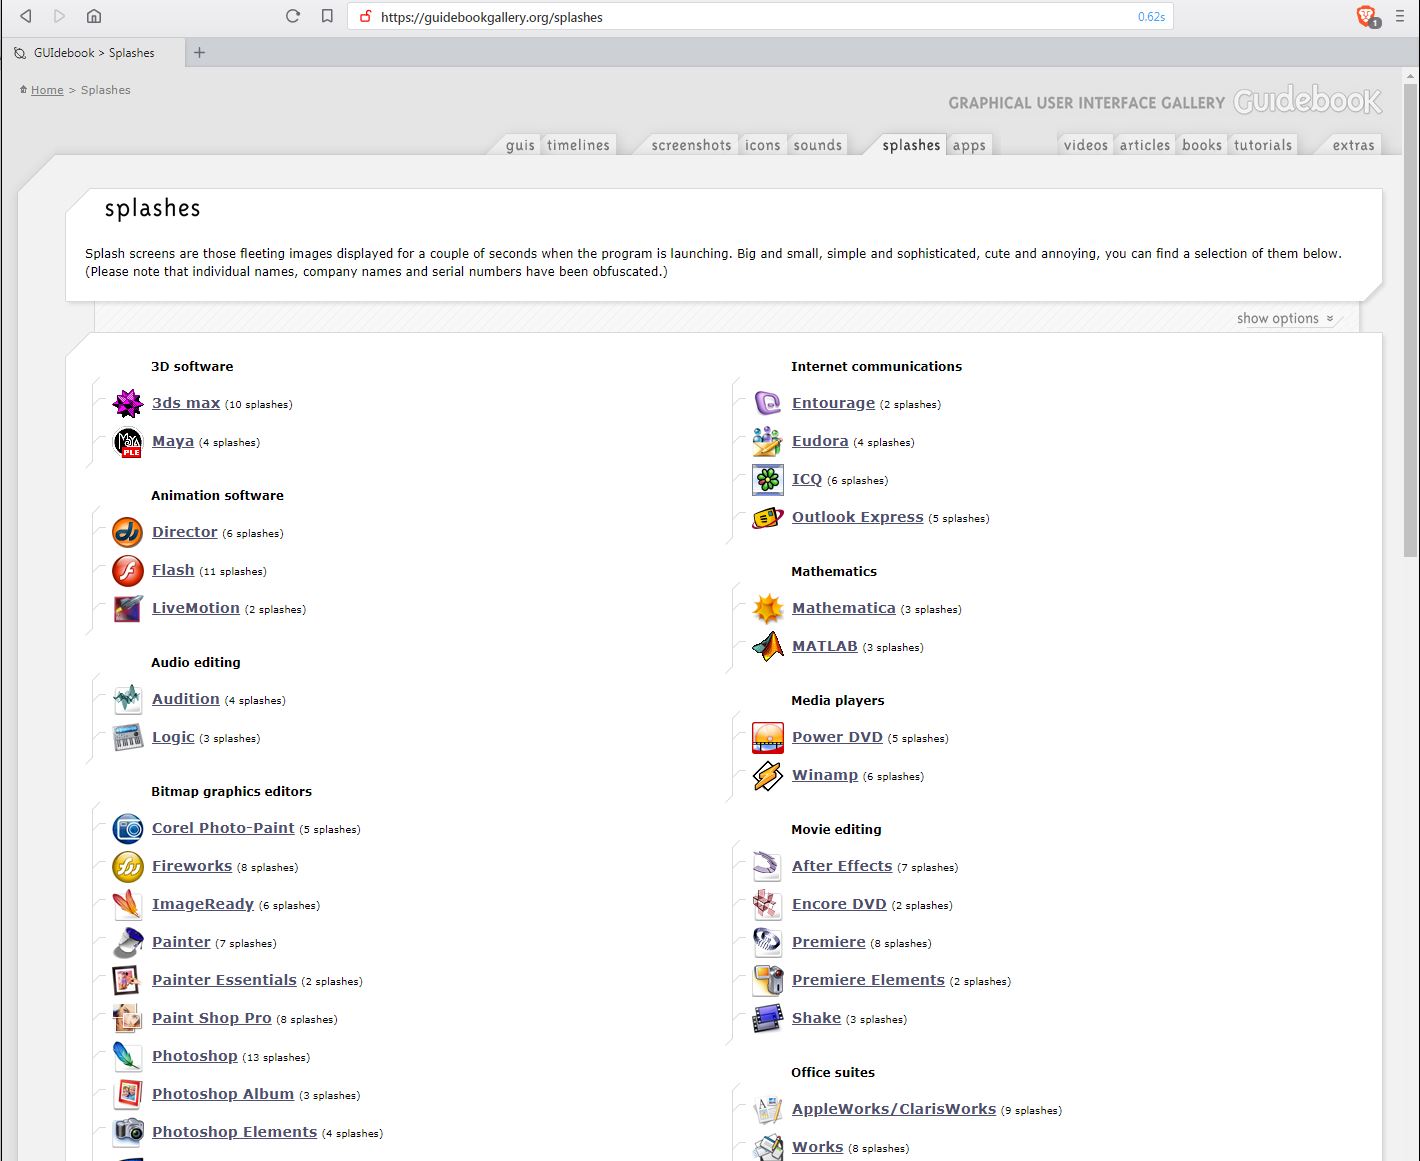Image resolution: width=1420 pixels, height=1161 pixels.
Task: Click the Maya PLE icon
Action: tap(128, 442)
